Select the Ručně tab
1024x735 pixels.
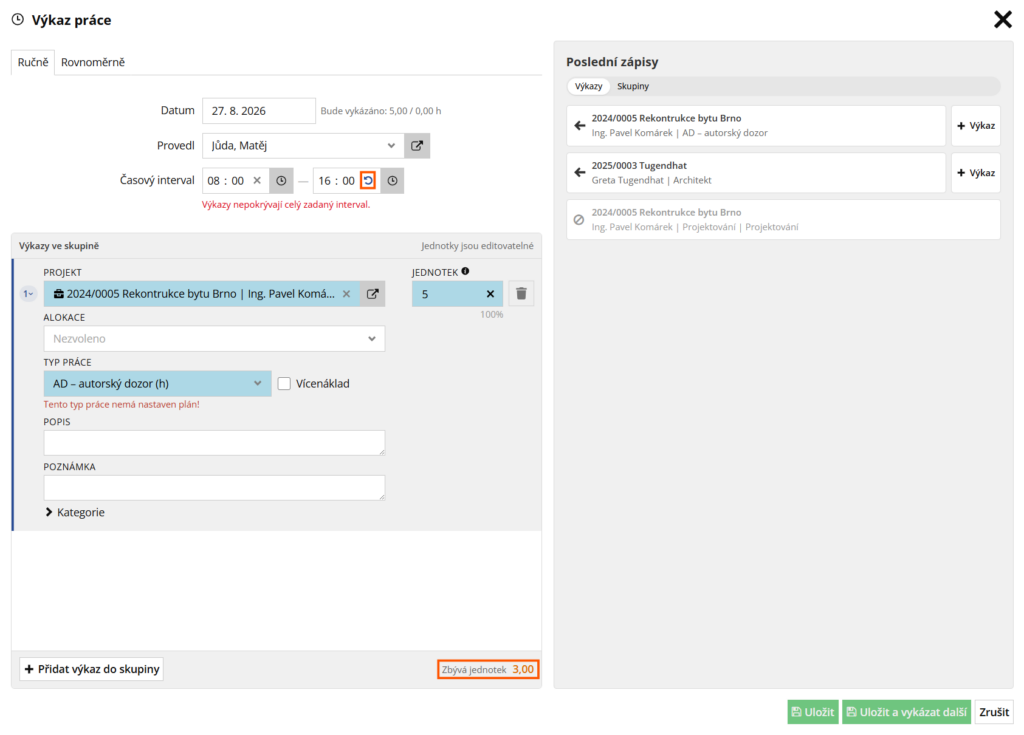click(x=33, y=62)
